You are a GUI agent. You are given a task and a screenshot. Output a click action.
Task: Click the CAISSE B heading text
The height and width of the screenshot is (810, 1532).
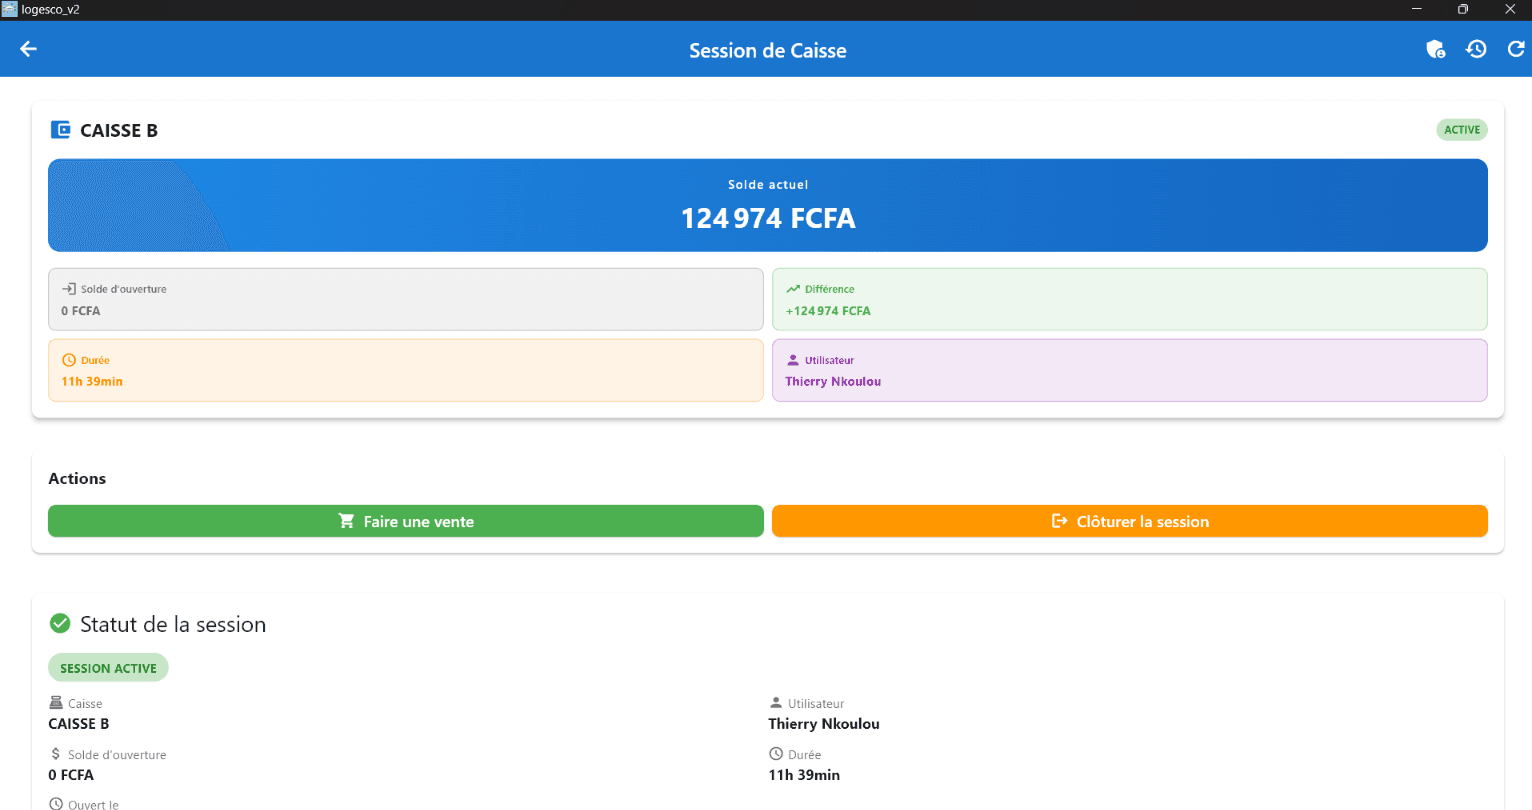click(119, 130)
